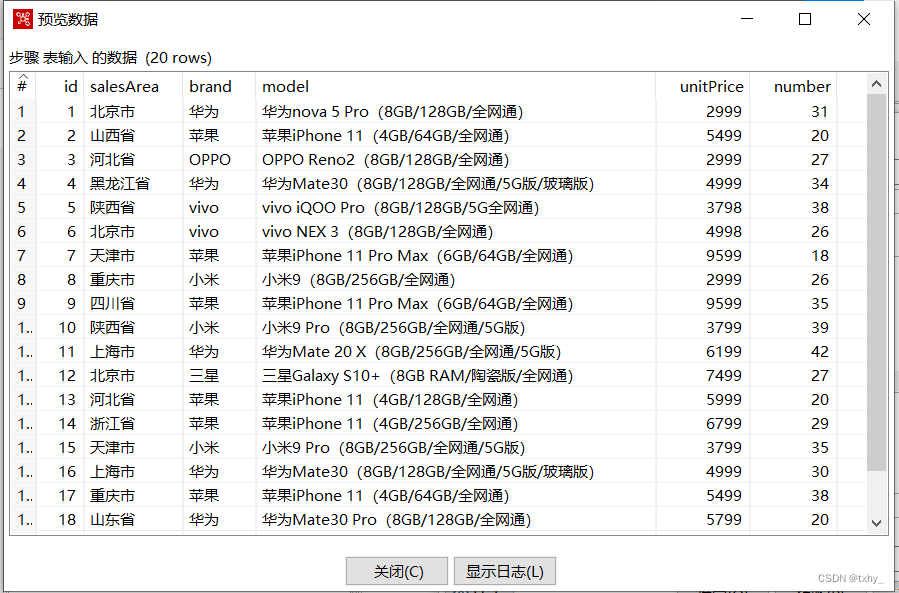Click the brand column header

[209, 86]
